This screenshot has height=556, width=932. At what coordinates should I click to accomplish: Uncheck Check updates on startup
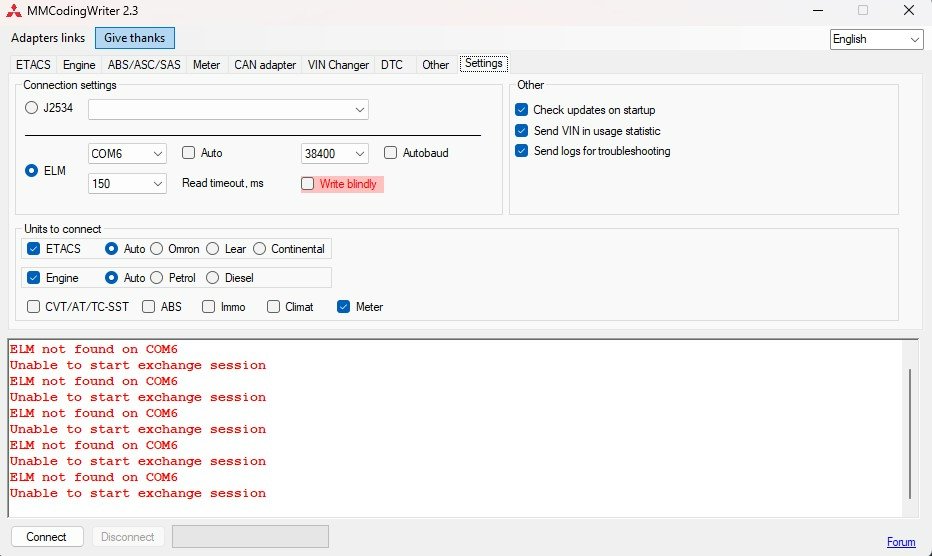(521, 110)
